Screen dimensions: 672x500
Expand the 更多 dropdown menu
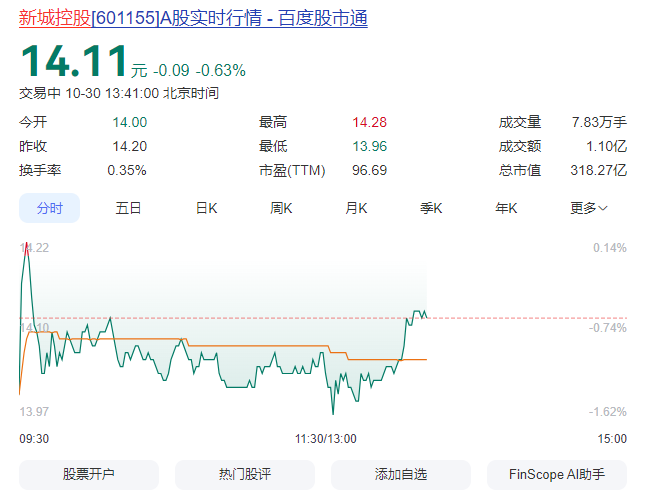tap(589, 208)
